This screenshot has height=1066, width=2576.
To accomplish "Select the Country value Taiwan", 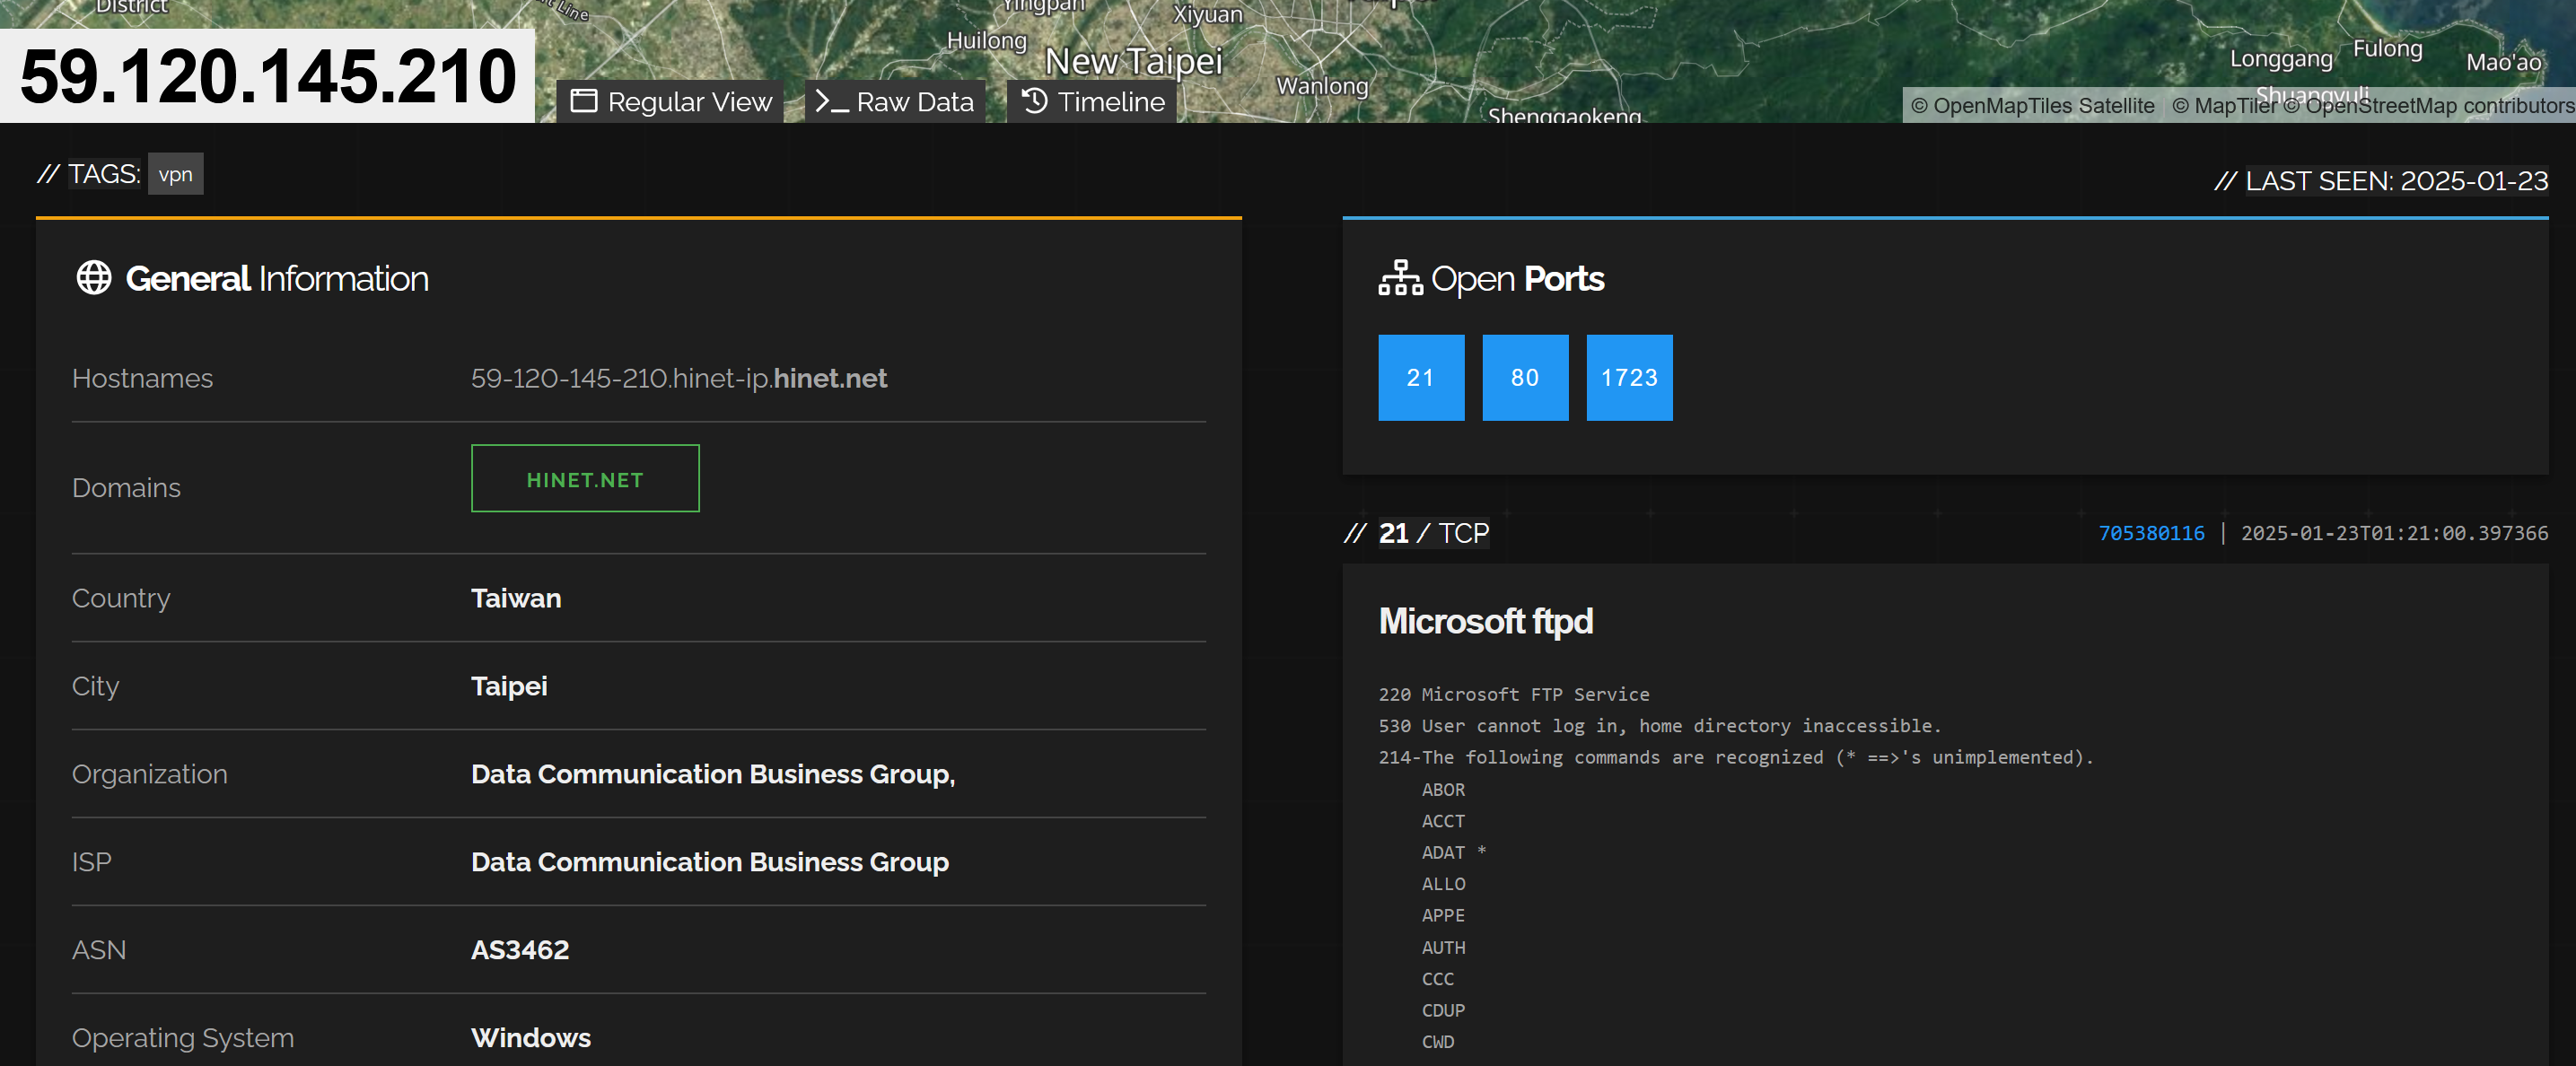I will tap(516, 598).
